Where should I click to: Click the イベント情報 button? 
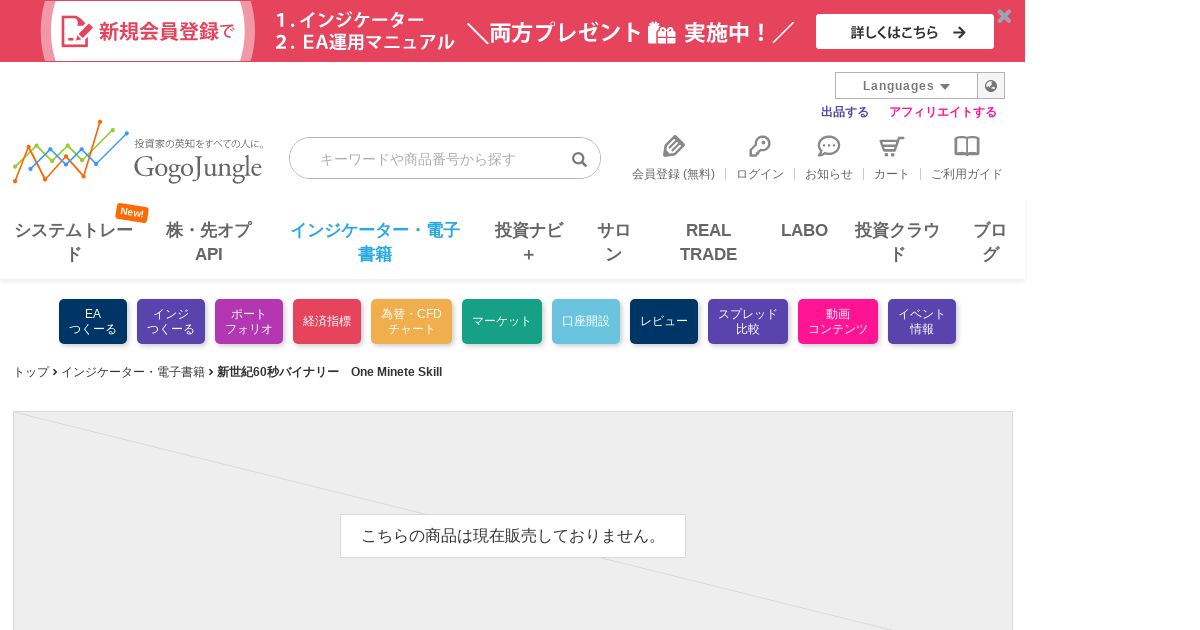[922, 321]
